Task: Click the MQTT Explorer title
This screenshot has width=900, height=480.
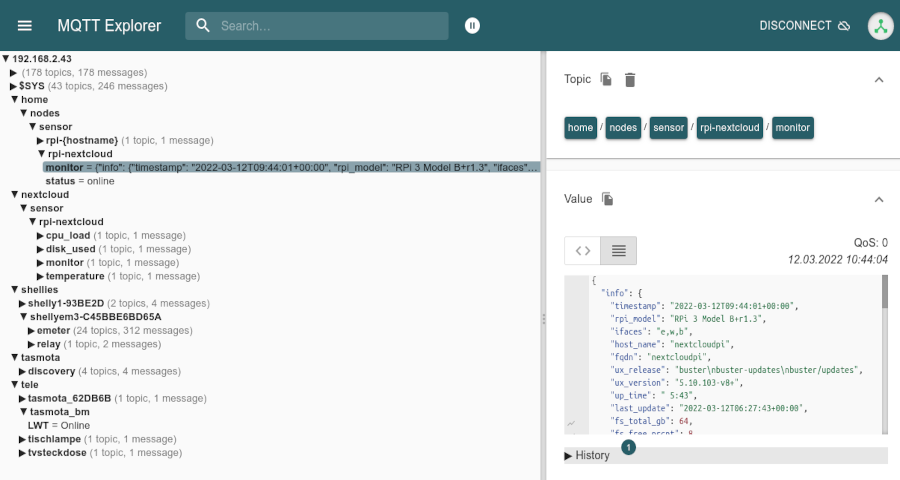Action: pos(109,26)
